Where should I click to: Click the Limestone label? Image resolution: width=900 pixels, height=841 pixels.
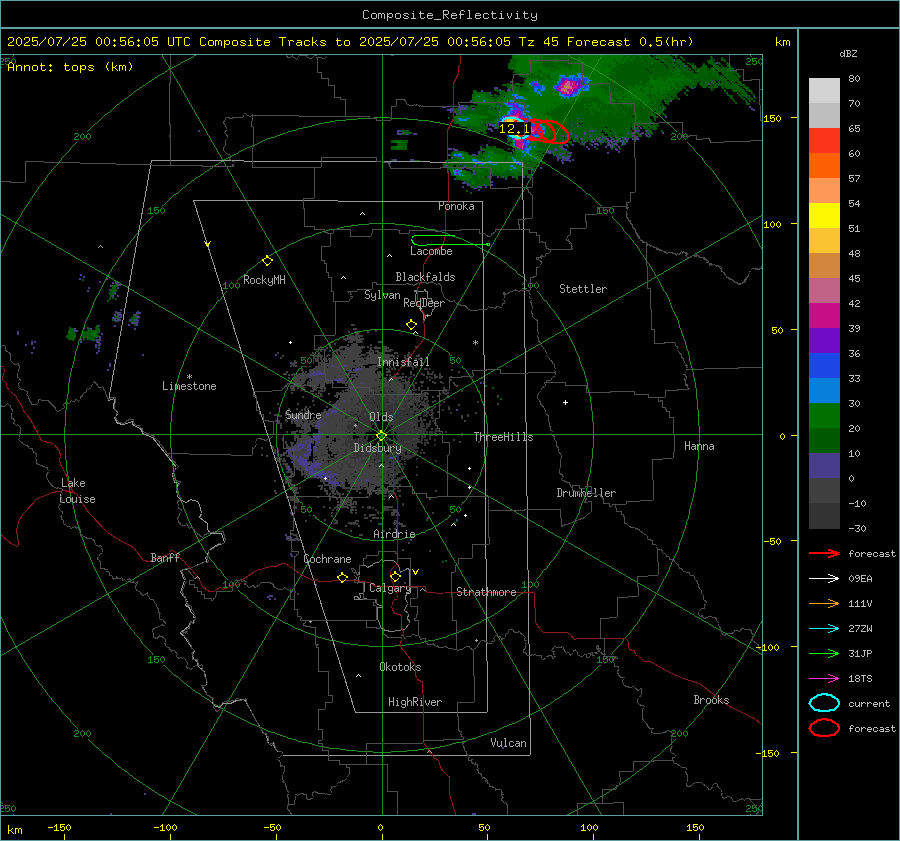189,386
